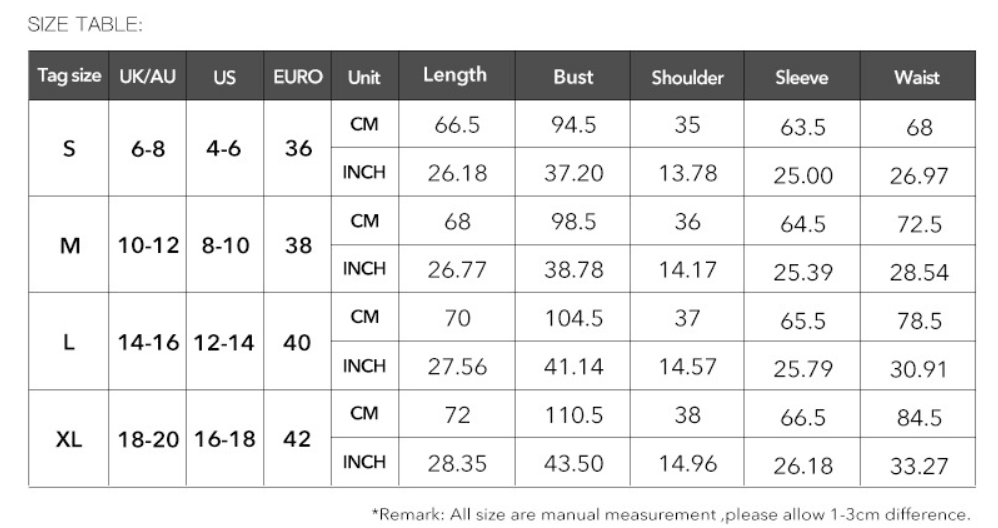Image resolution: width=998 pixels, height=528 pixels.
Task: Select the Shoulder column header
Action: 687,76
